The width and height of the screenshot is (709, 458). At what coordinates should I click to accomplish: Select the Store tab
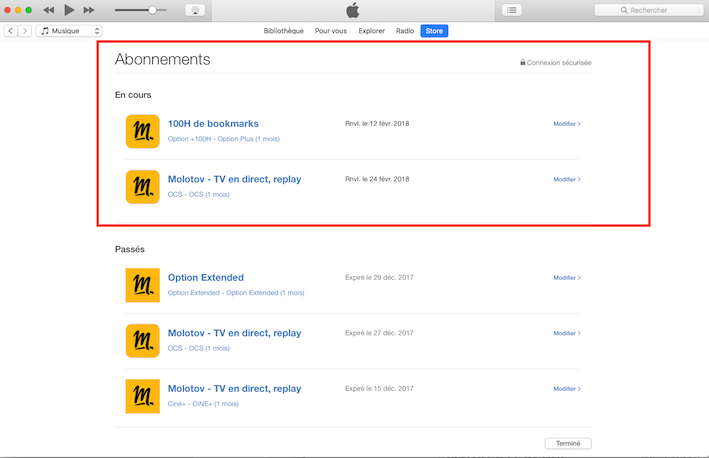tap(434, 31)
